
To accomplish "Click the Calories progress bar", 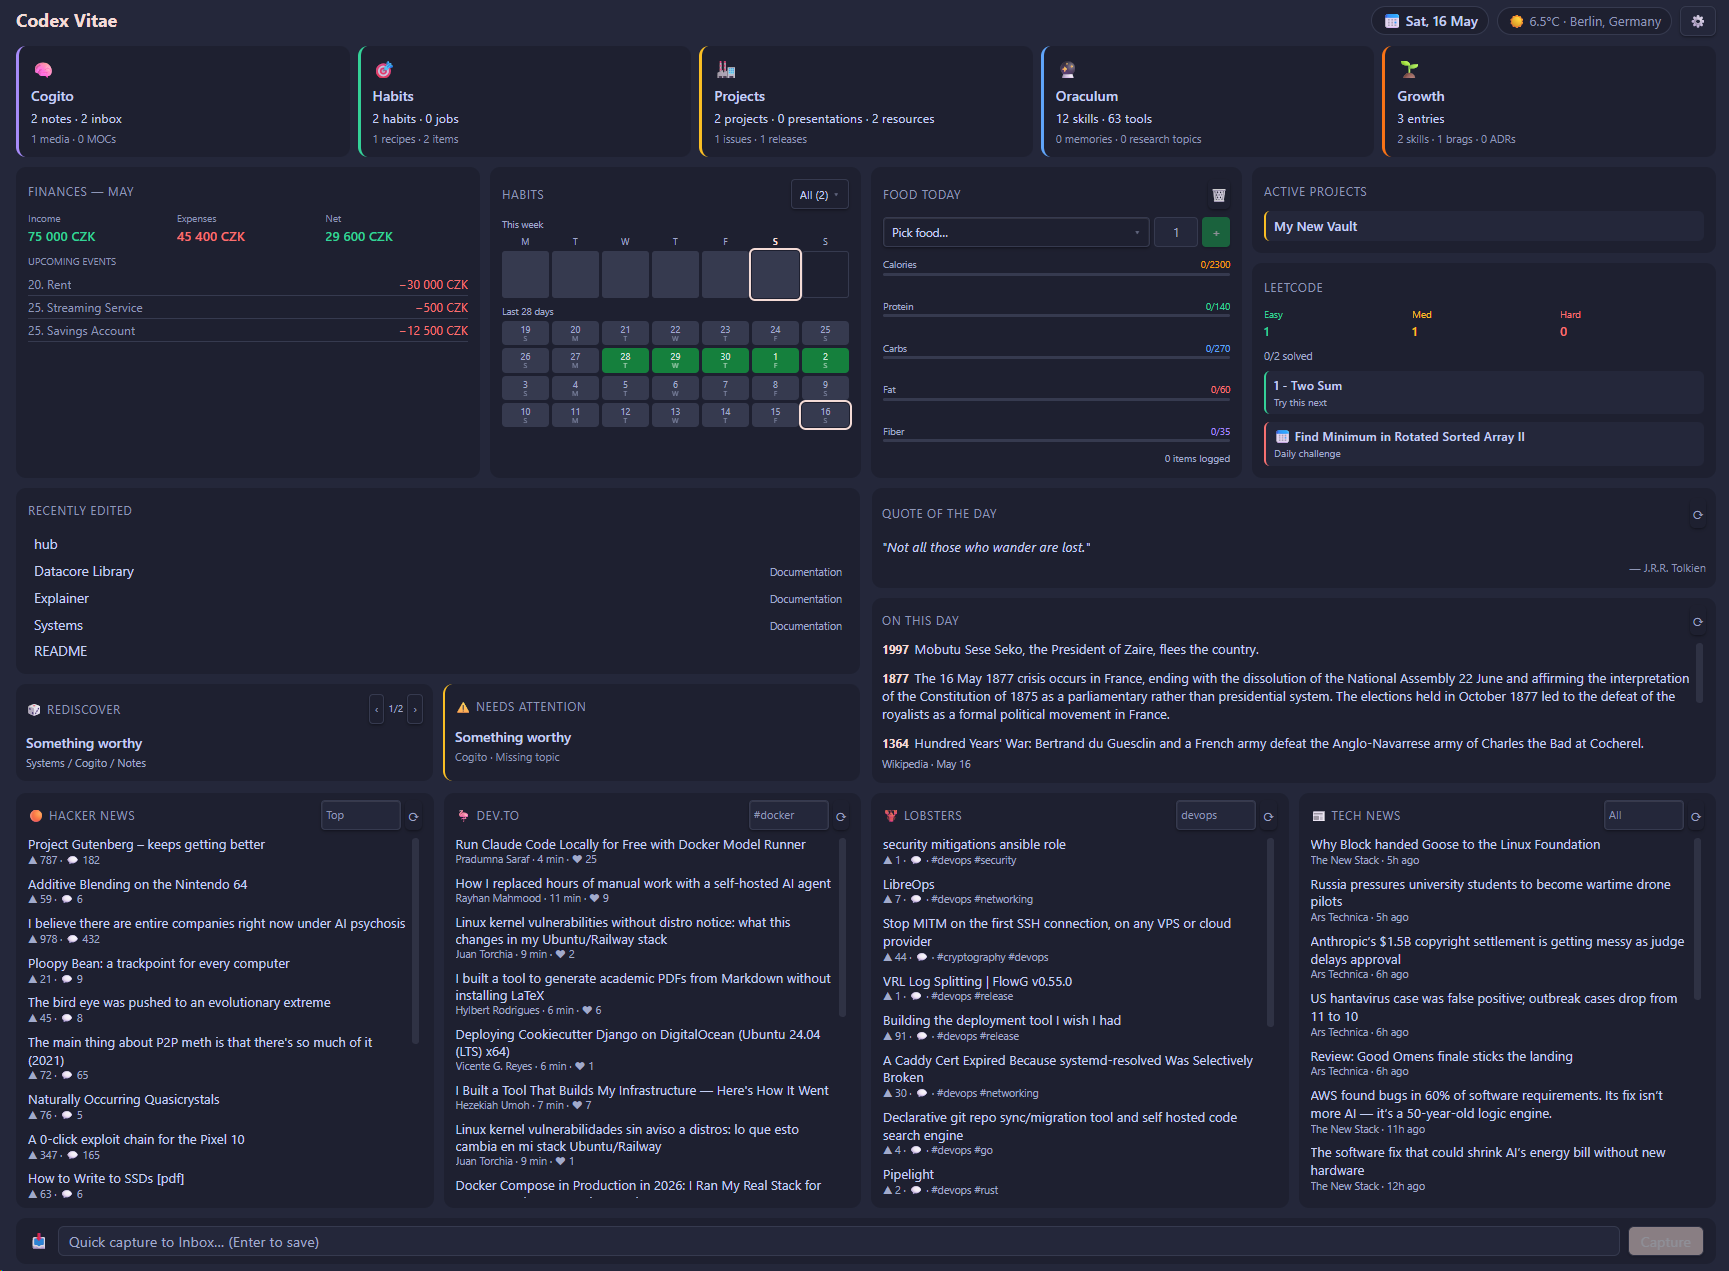I will (1056, 274).
